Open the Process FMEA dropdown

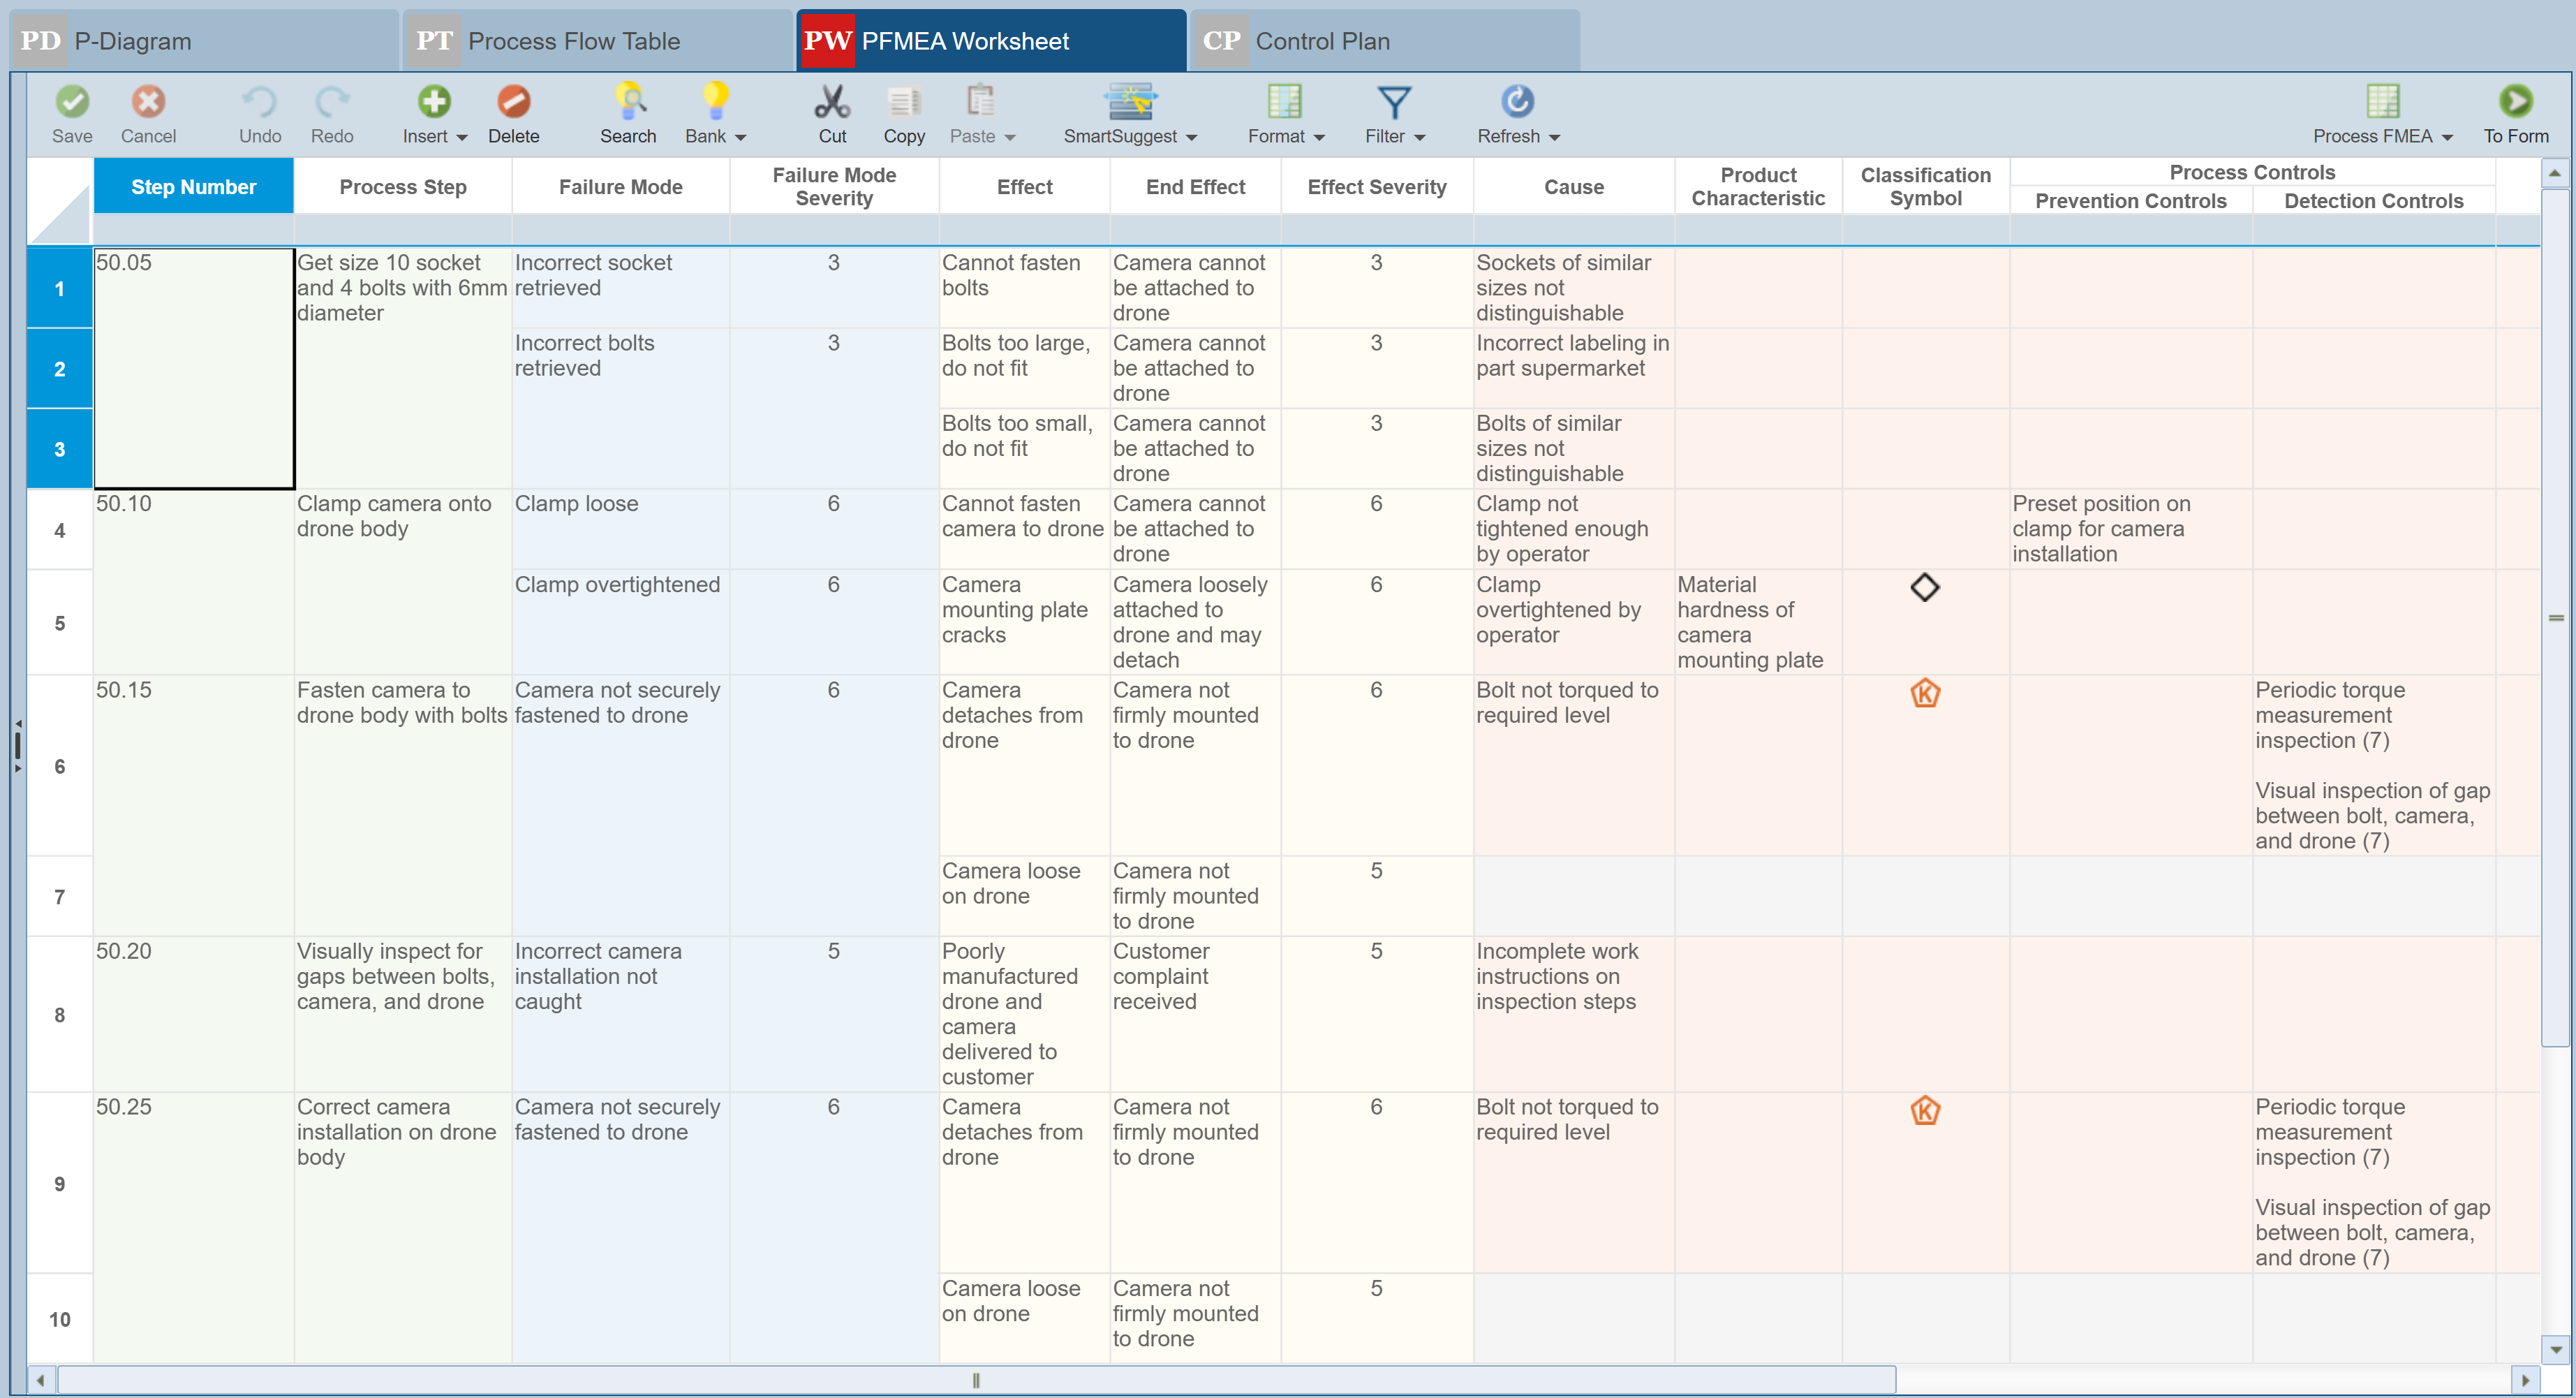point(2446,137)
